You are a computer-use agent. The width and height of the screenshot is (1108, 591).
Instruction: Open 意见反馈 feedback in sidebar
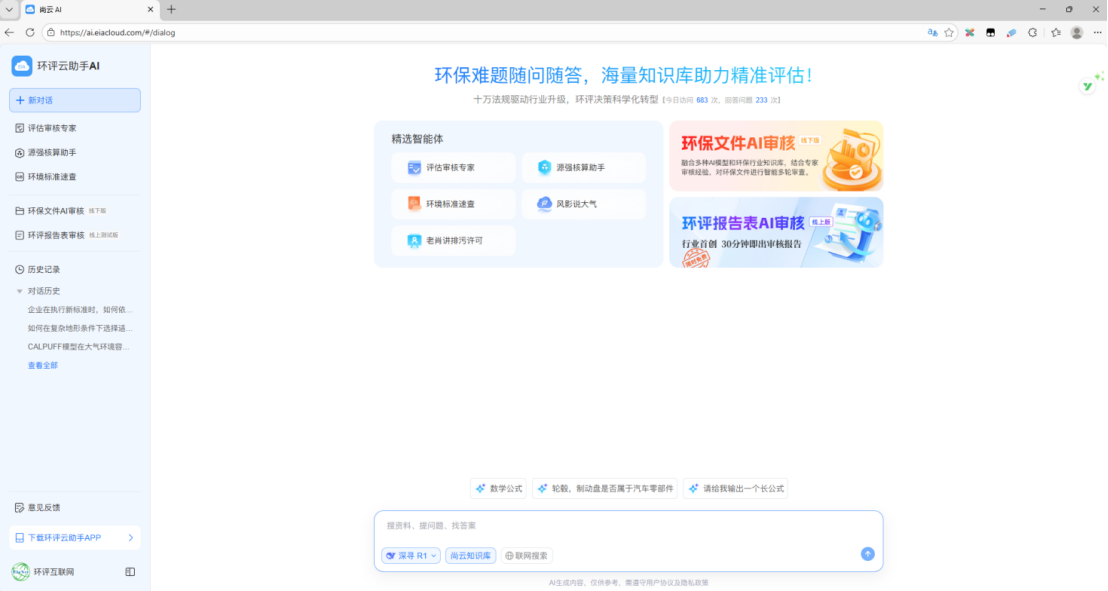[x=44, y=508]
